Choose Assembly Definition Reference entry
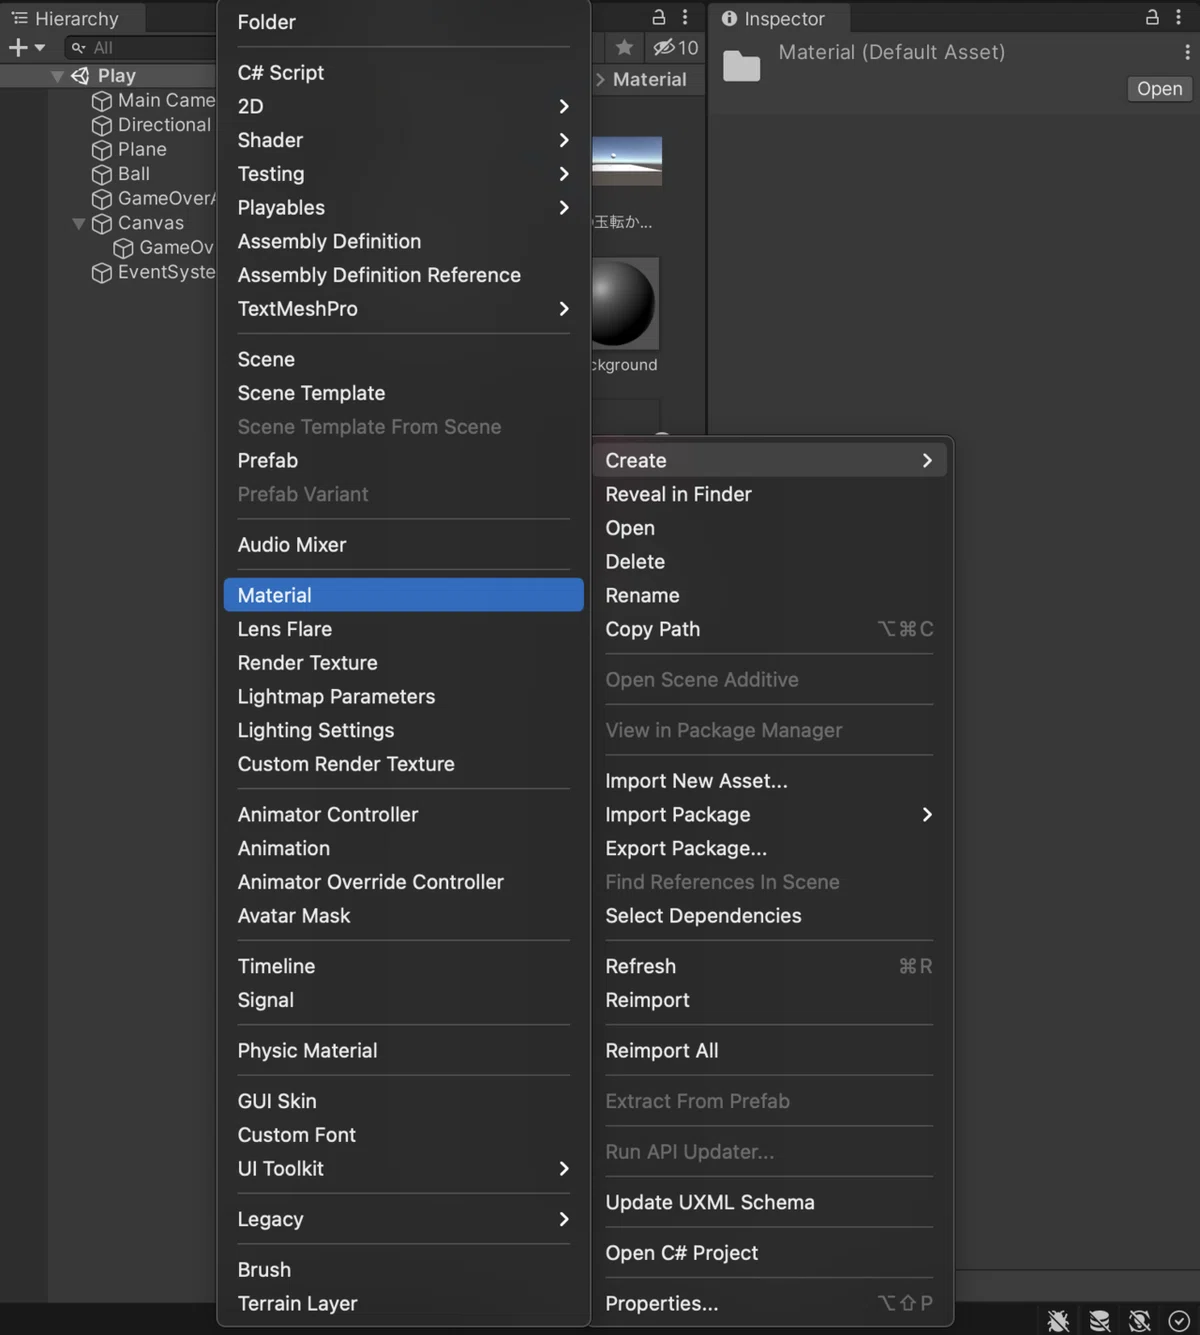This screenshot has height=1335, width=1200. (403, 275)
